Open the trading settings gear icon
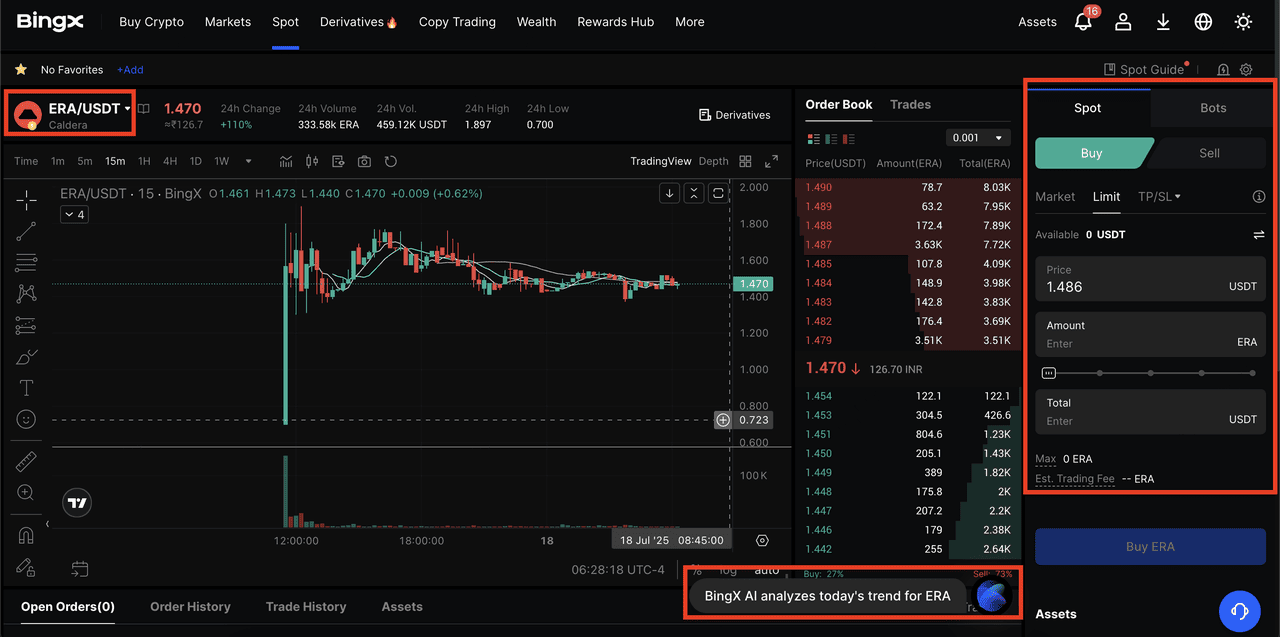1280x637 pixels. (x=1246, y=70)
